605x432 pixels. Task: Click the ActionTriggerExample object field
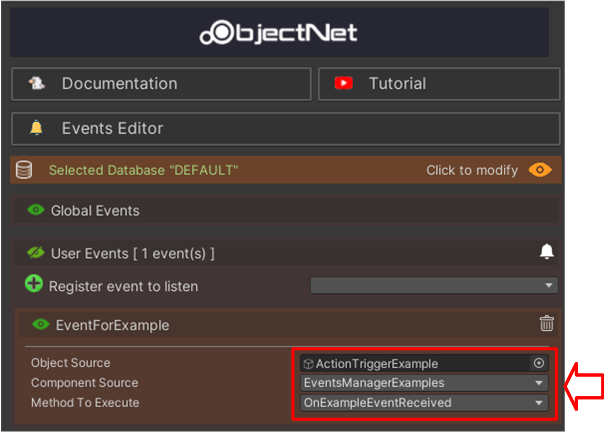click(x=415, y=363)
